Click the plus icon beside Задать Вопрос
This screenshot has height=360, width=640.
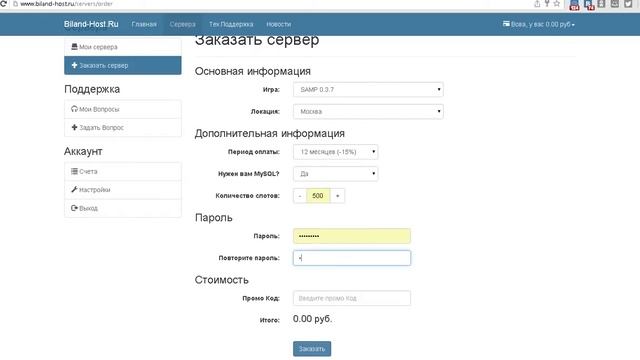(x=74, y=127)
